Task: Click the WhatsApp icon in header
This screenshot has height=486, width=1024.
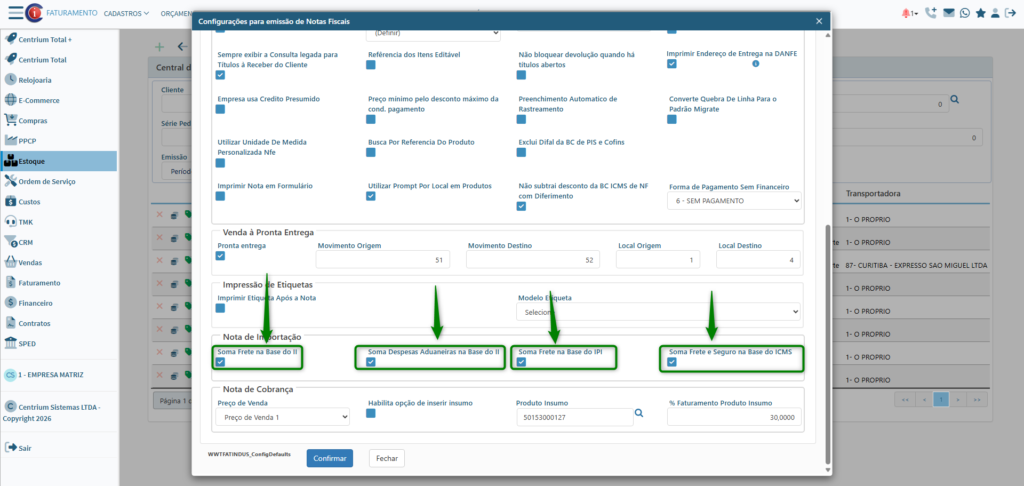Action: click(x=965, y=13)
